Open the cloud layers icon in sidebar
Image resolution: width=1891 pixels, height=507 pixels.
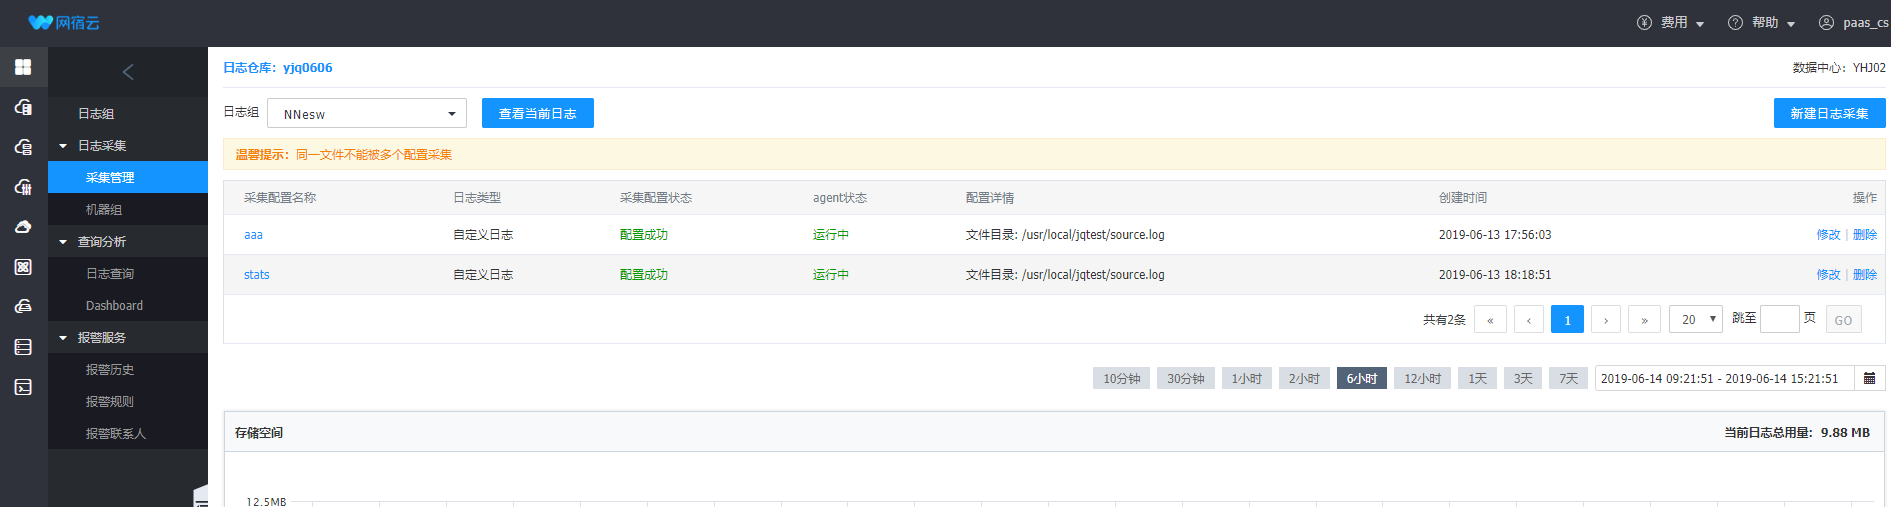pos(23,307)
